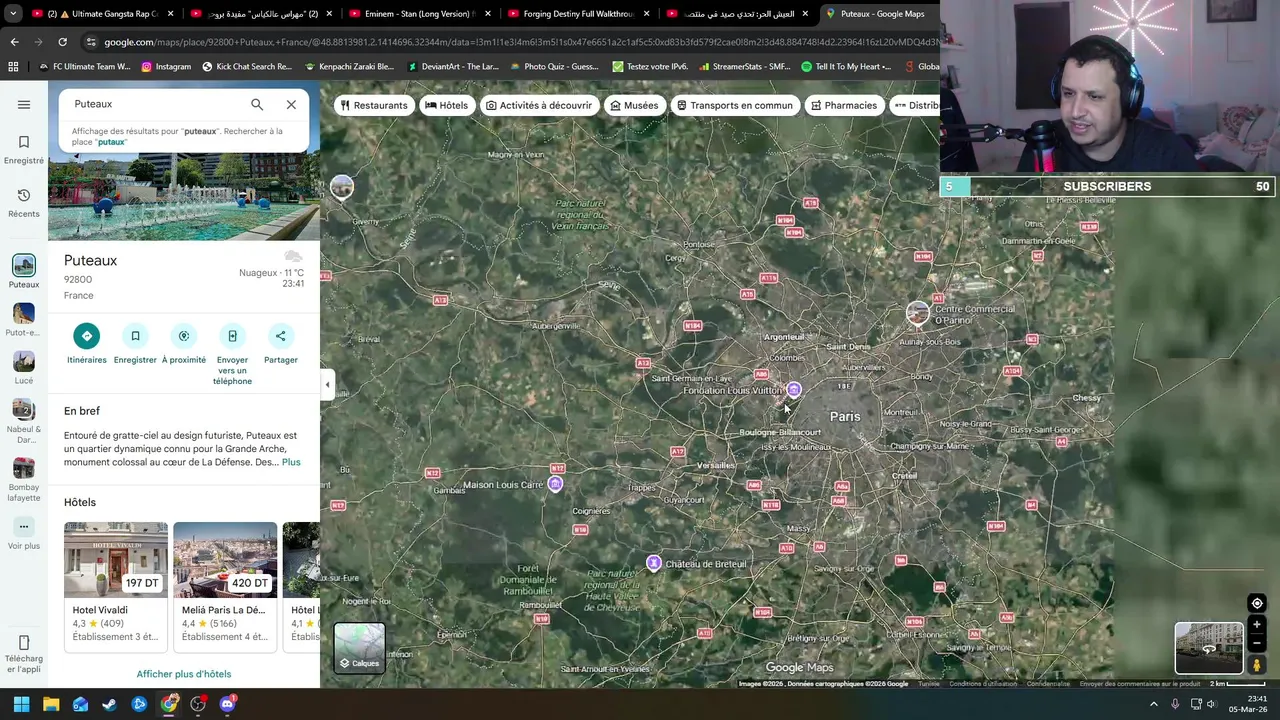This screenshot has height=720, width=1280.
Task: Open the Kick Chat Search bookmark
Action: [247, 67]
